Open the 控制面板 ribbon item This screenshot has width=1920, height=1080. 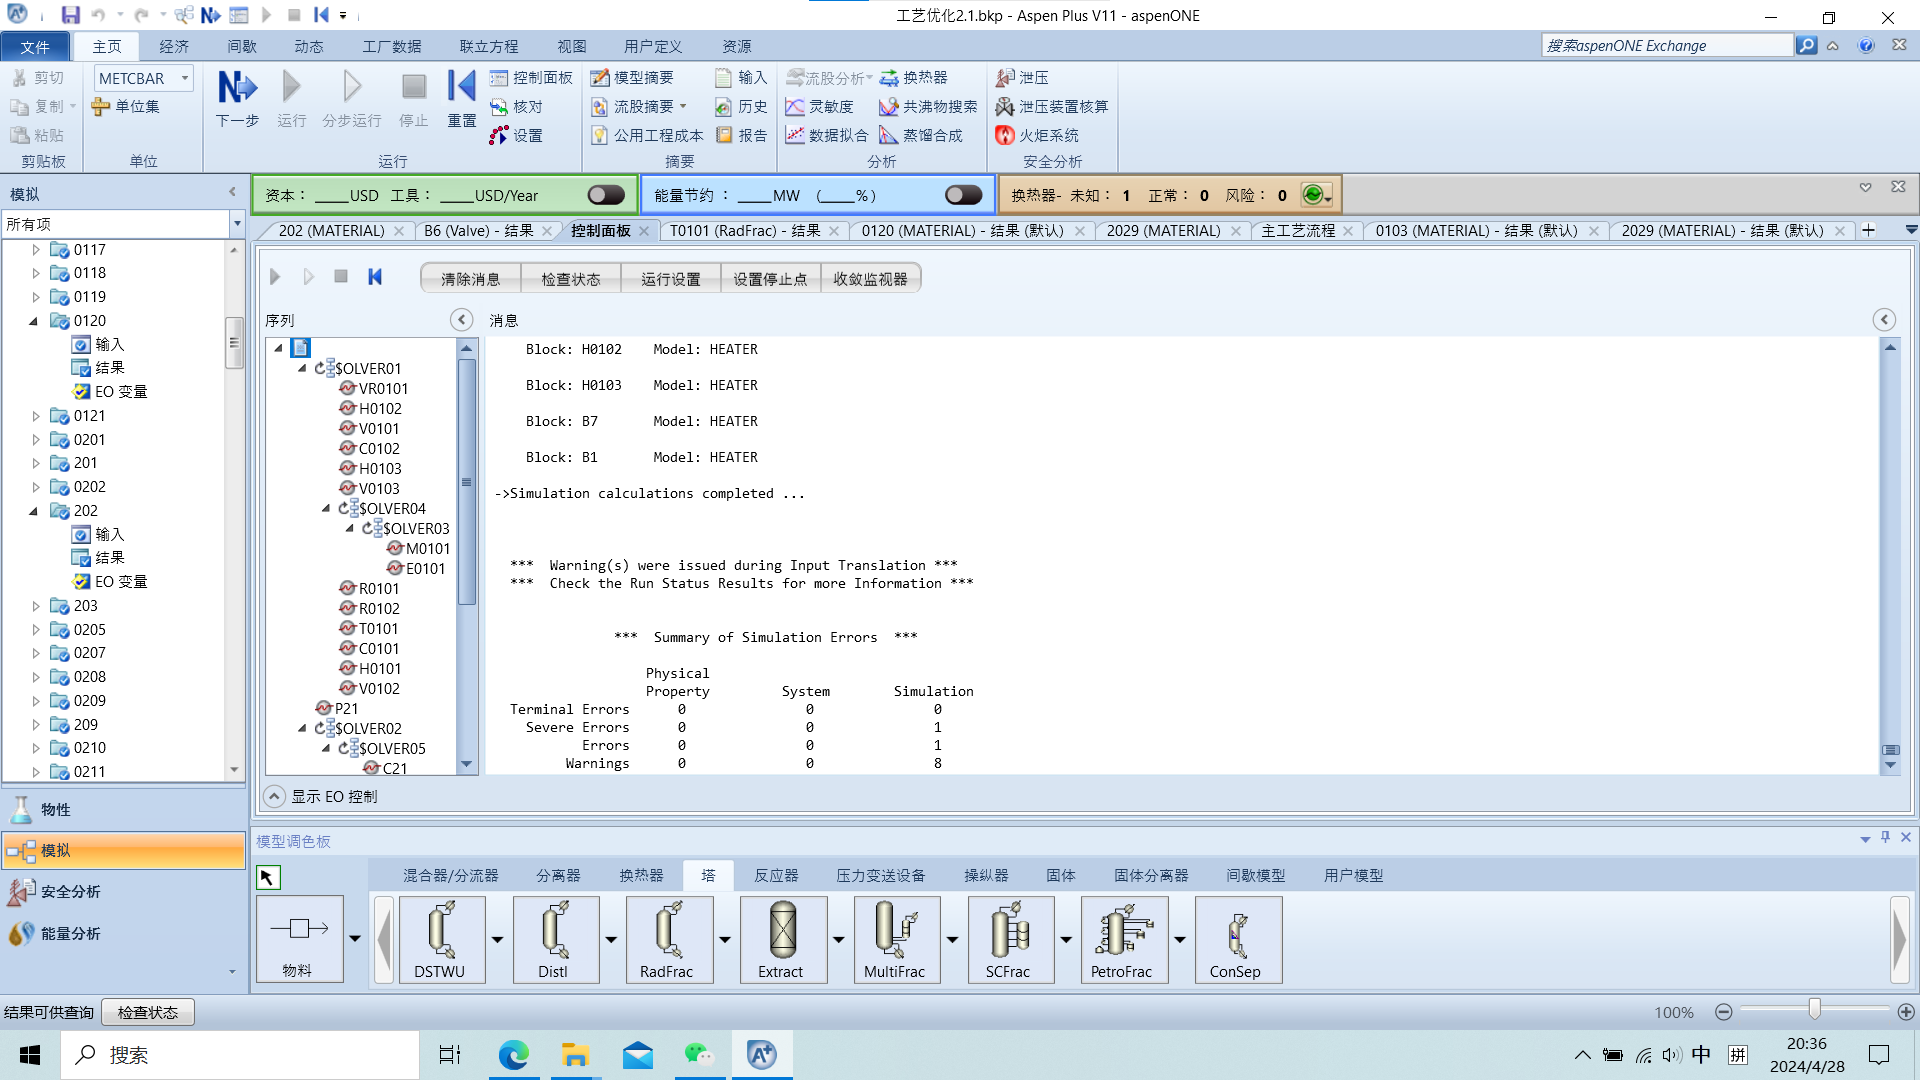click(x=531, y=78)
